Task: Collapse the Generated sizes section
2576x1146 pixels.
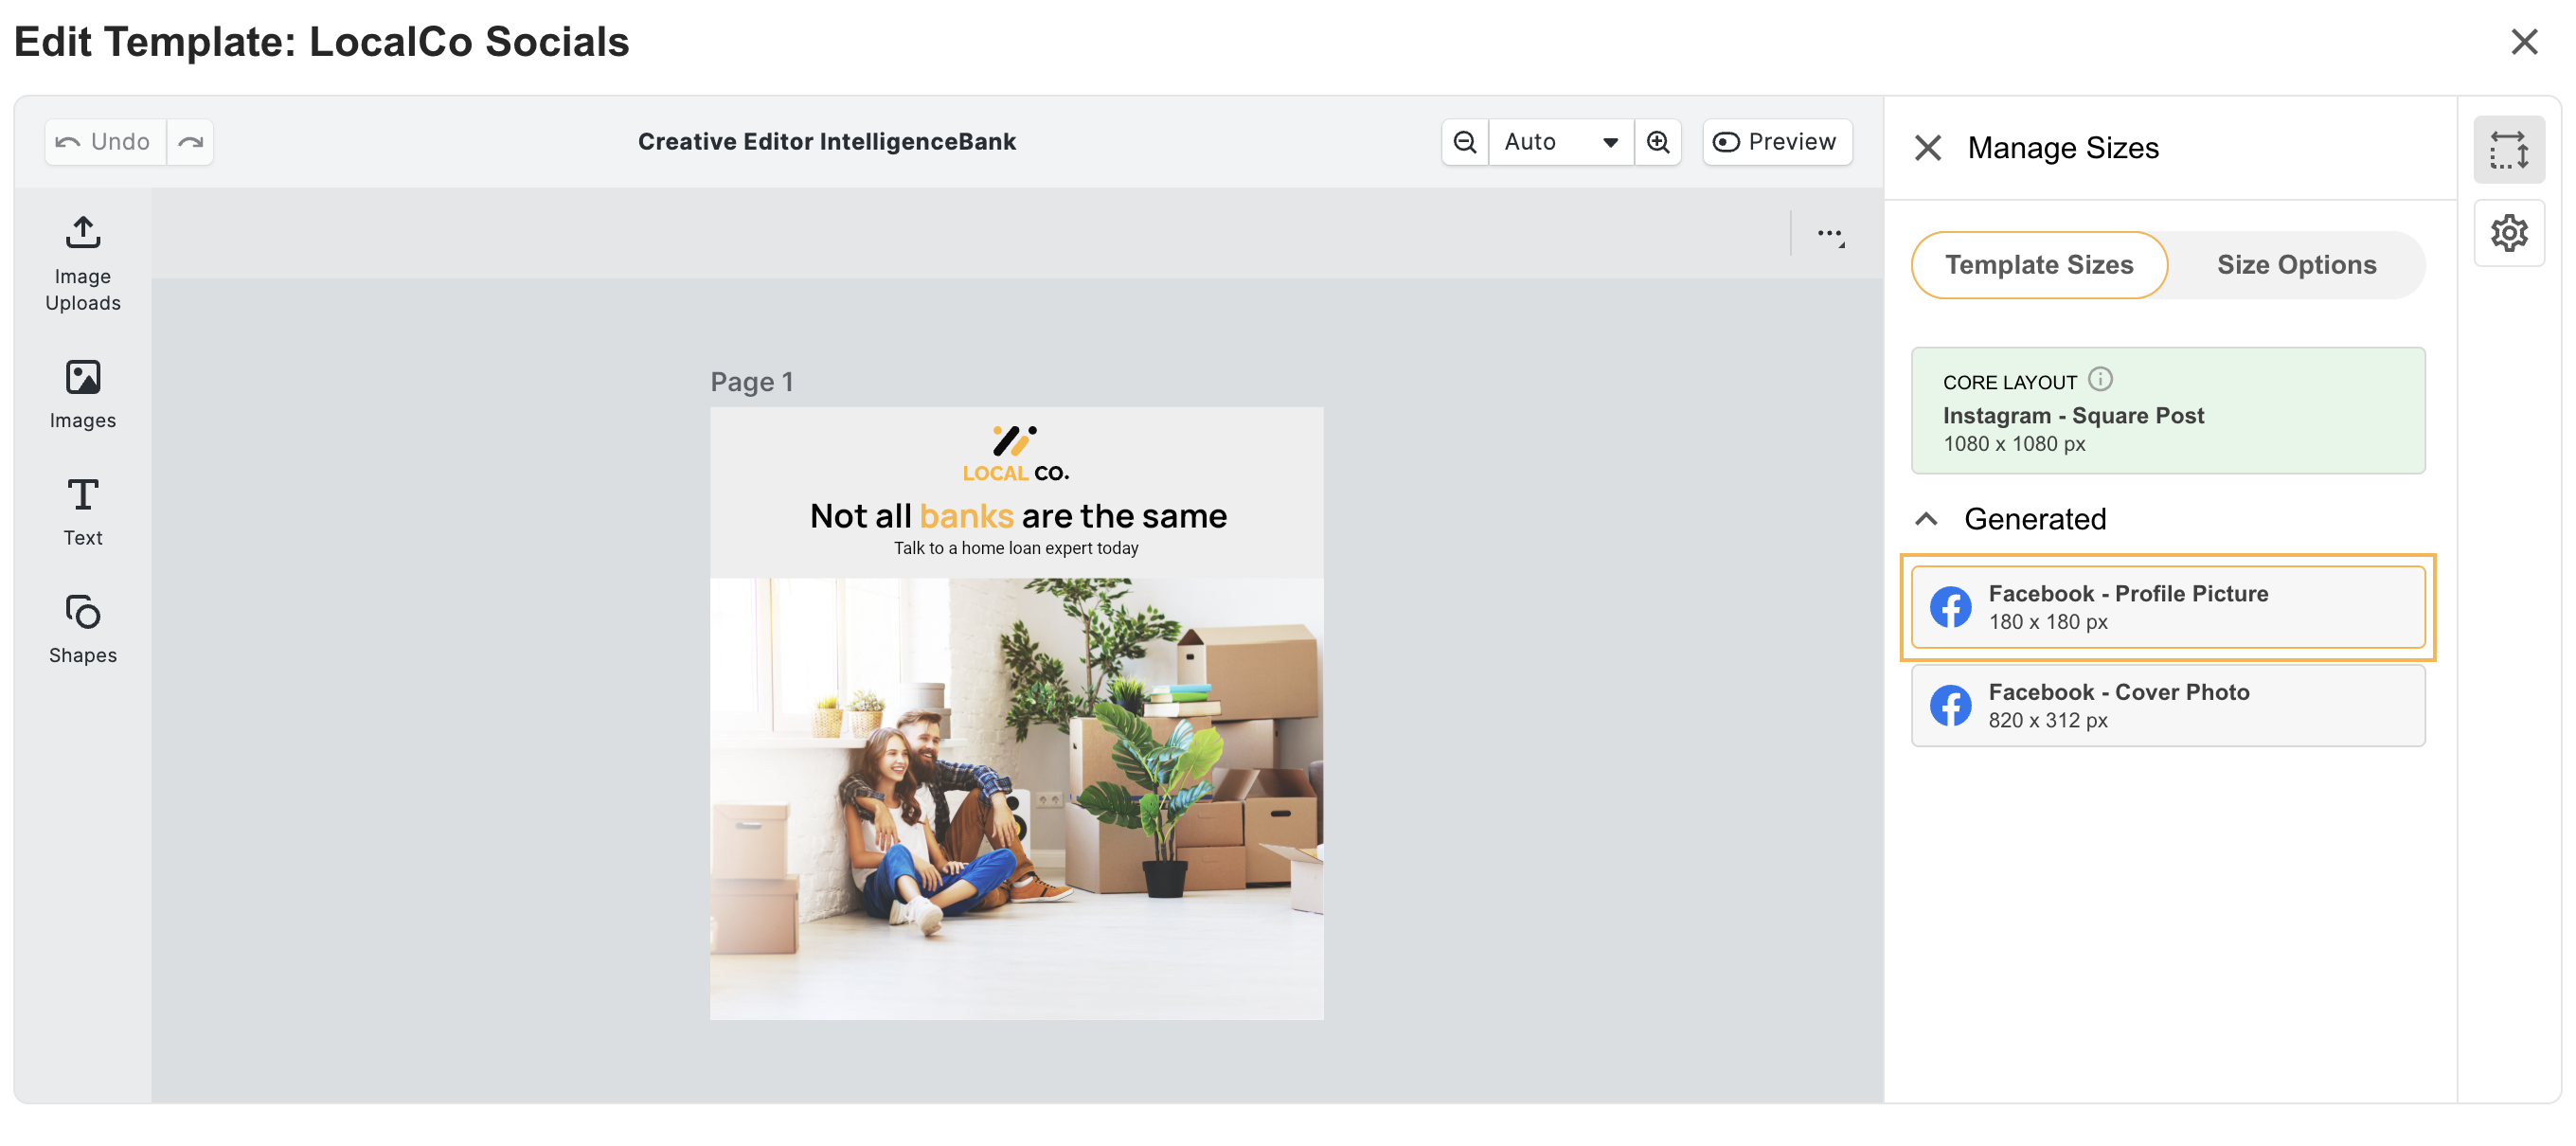Action: tap(1926, 519)
